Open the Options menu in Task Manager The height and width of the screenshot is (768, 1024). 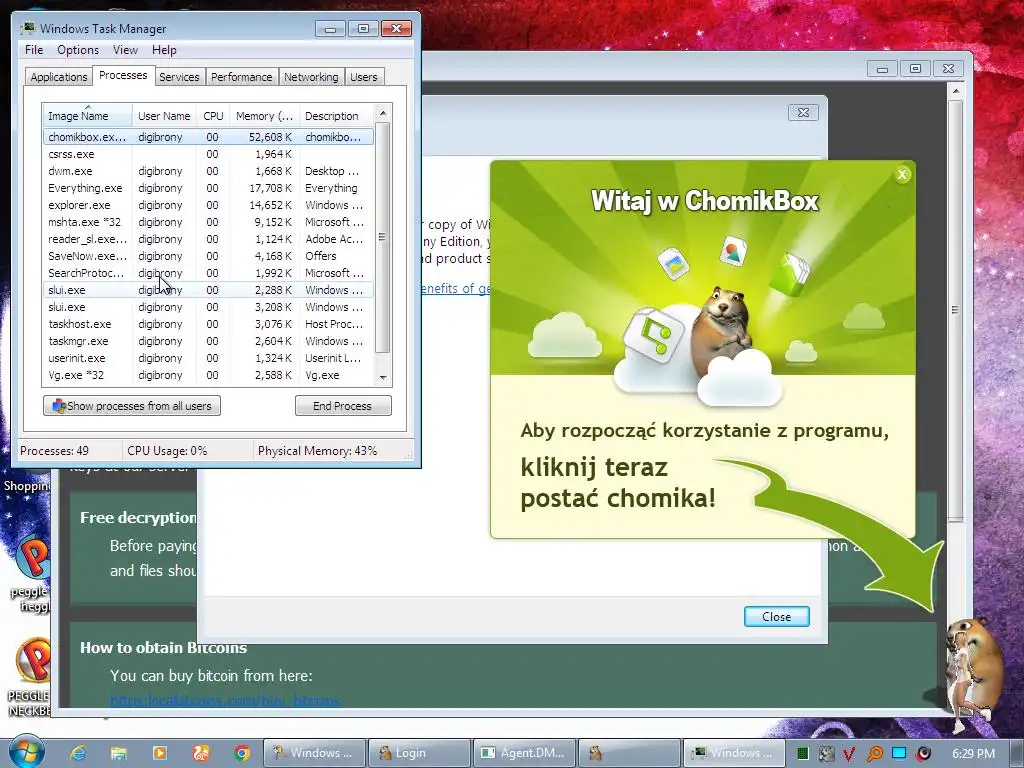click(78, 50)
